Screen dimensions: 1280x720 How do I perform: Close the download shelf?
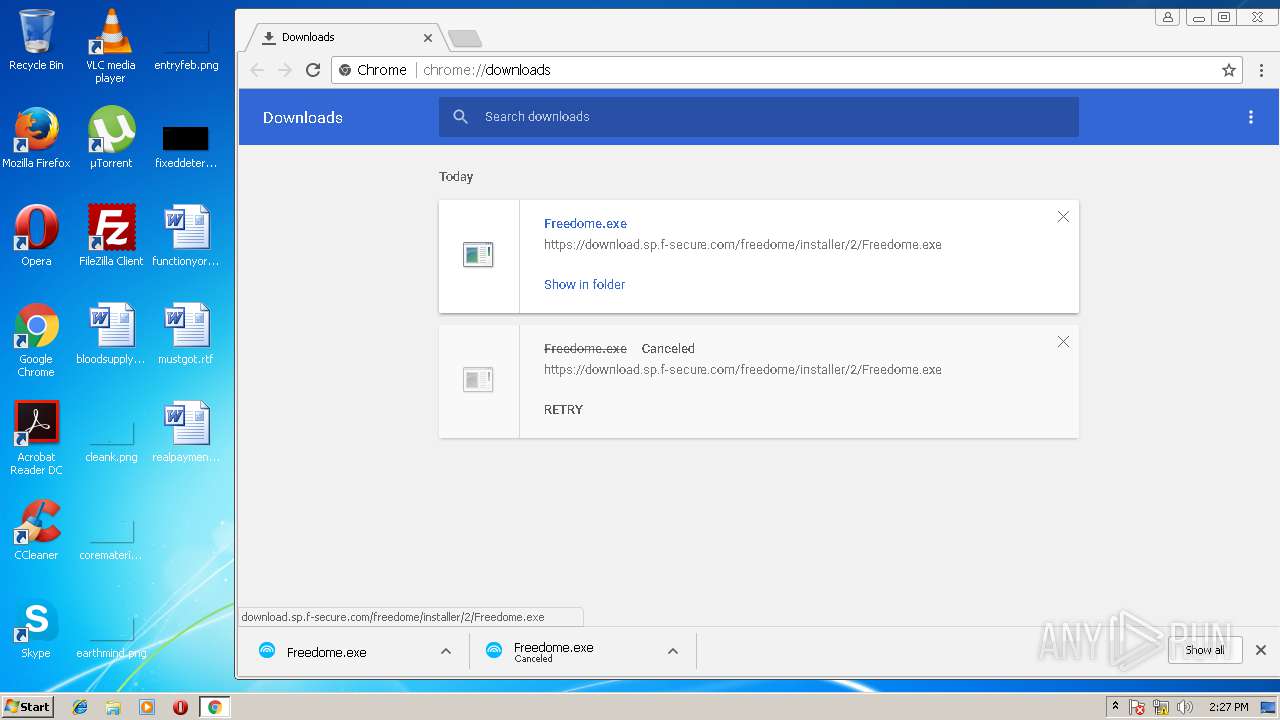point(1261,650)
